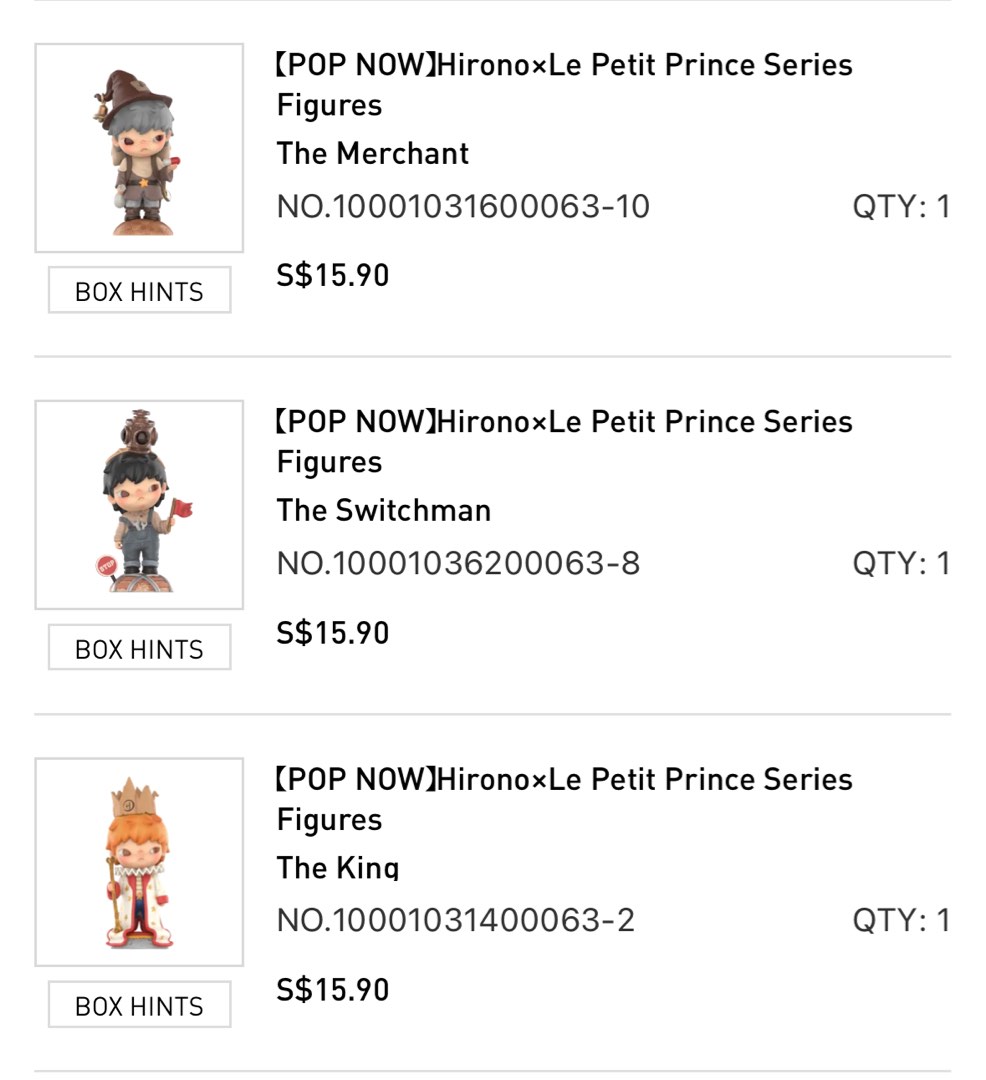Click the BOX HINTS button for The Merchant

[138, 291]
